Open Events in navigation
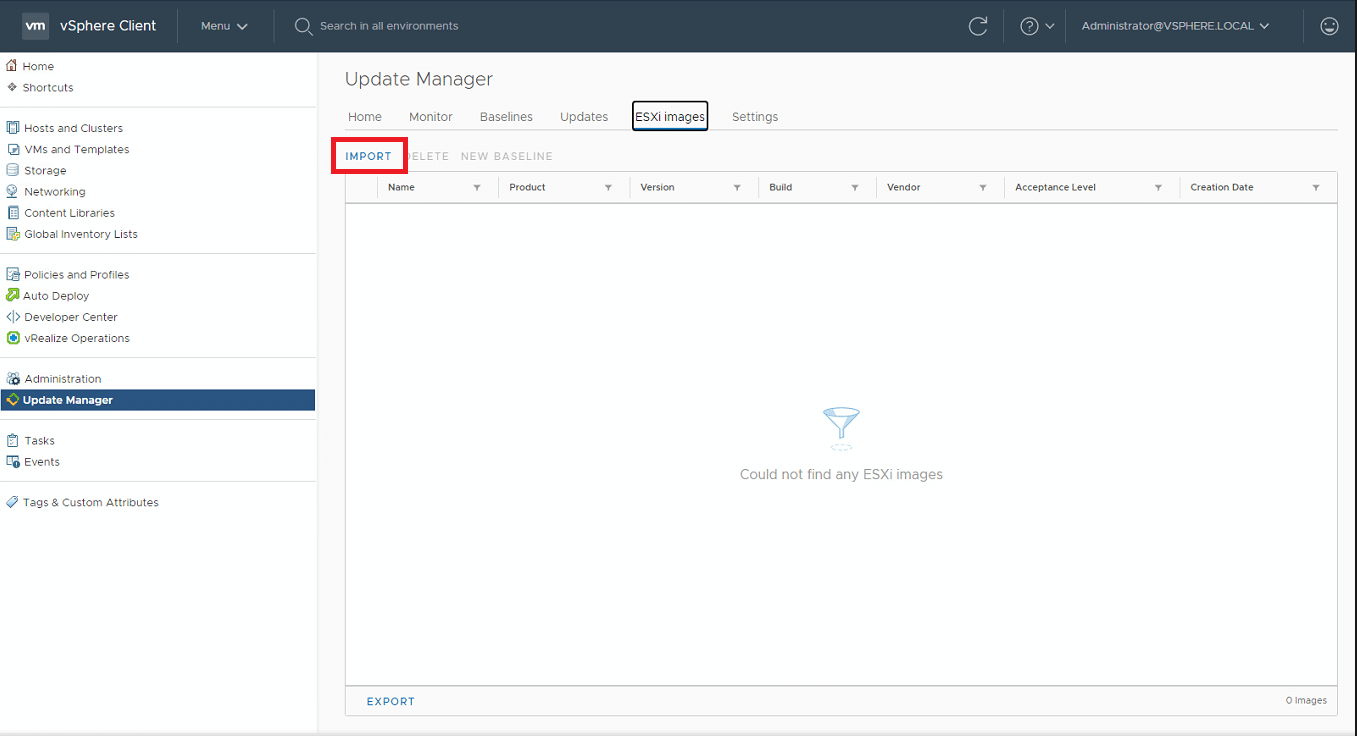 tap(42, 462)
